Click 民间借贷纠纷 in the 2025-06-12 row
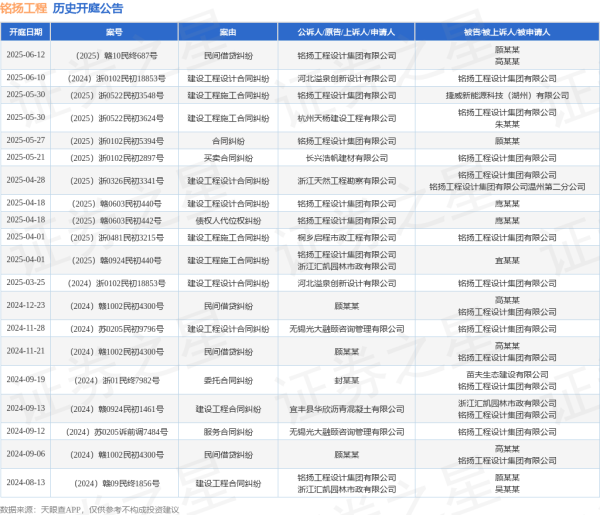600x515 pixels. (228, 56)
